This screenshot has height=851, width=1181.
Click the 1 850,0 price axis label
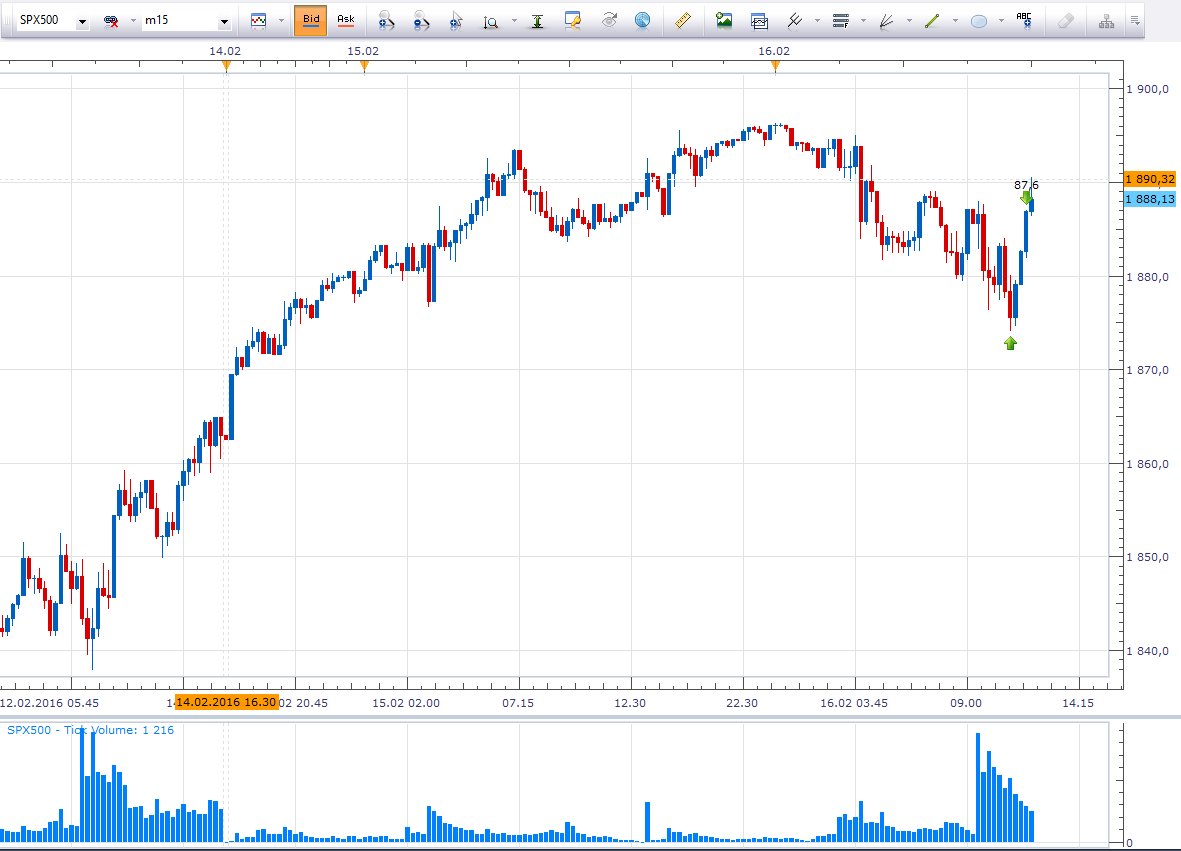pos(1148,557)
